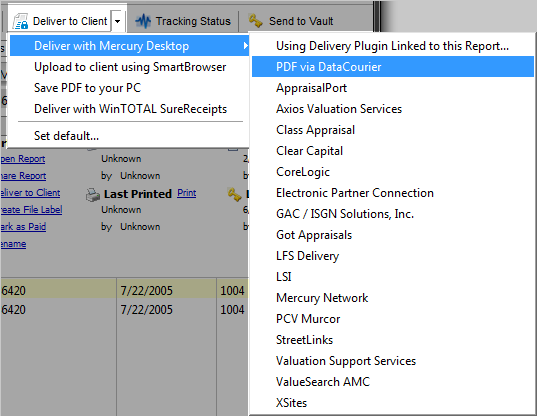Click the Share Report link

[23, 176]
